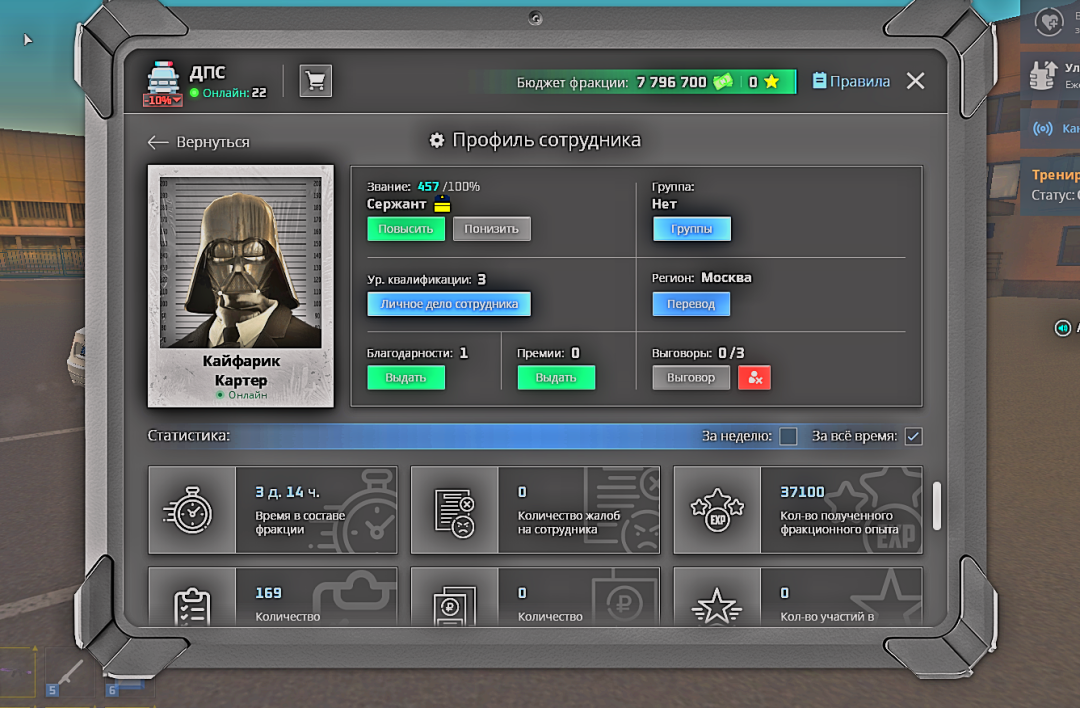Click the Выговоры count 0/3
This screenshot has width=1080, height=708.
[x=731, y=353]
